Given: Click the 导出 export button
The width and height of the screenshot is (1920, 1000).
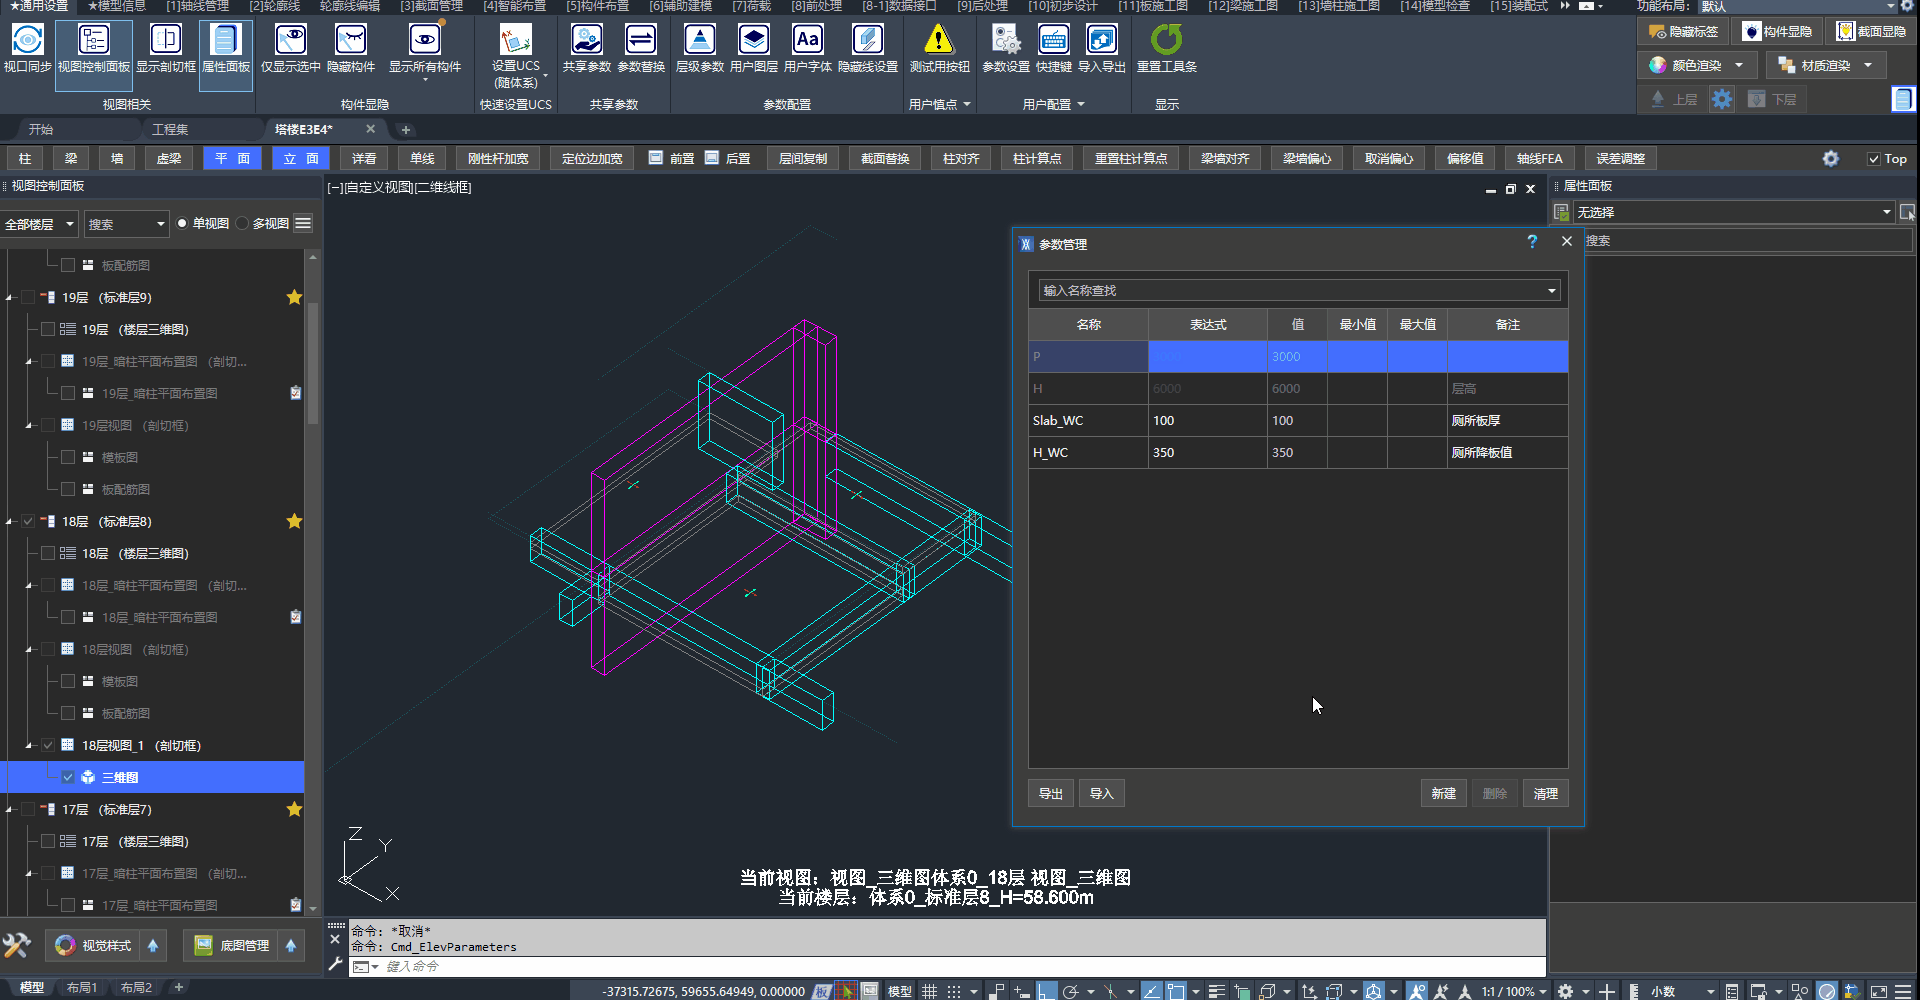Looking at the screenshot, I should click(x=1050, y=793).
